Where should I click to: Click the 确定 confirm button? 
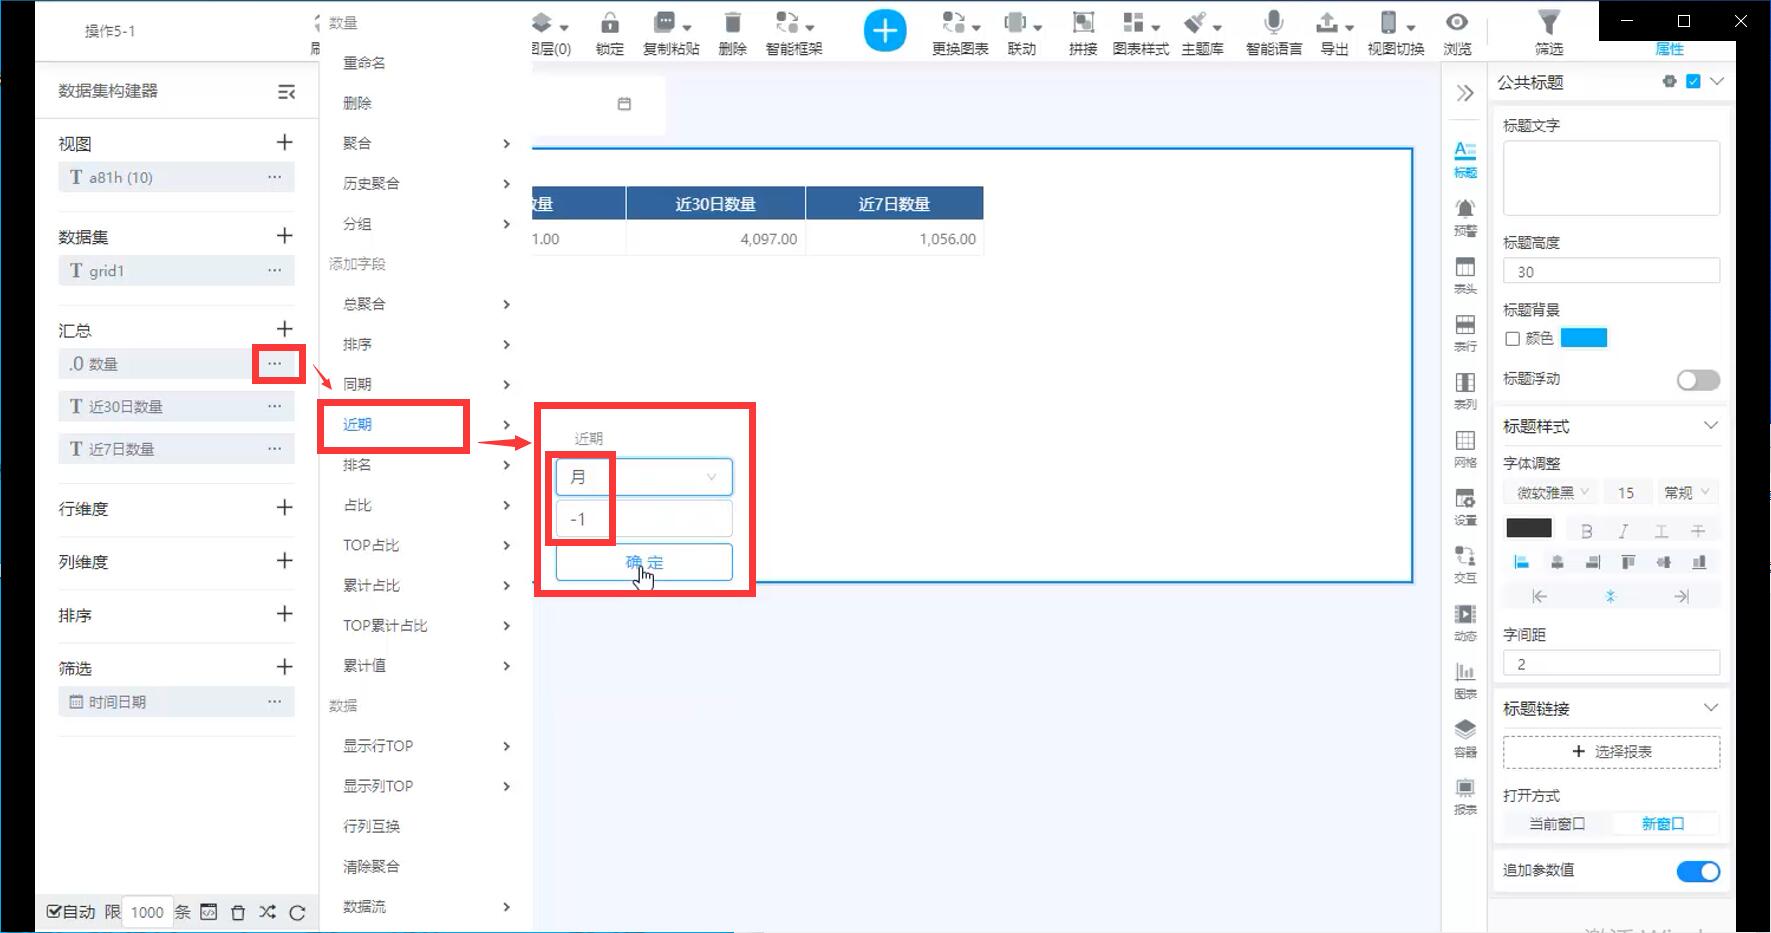tap(644, 562)
